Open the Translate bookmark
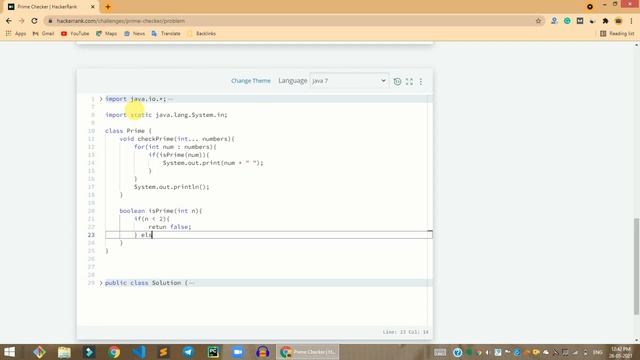Screen dimensions: 640x360 [x=166, y=33]
